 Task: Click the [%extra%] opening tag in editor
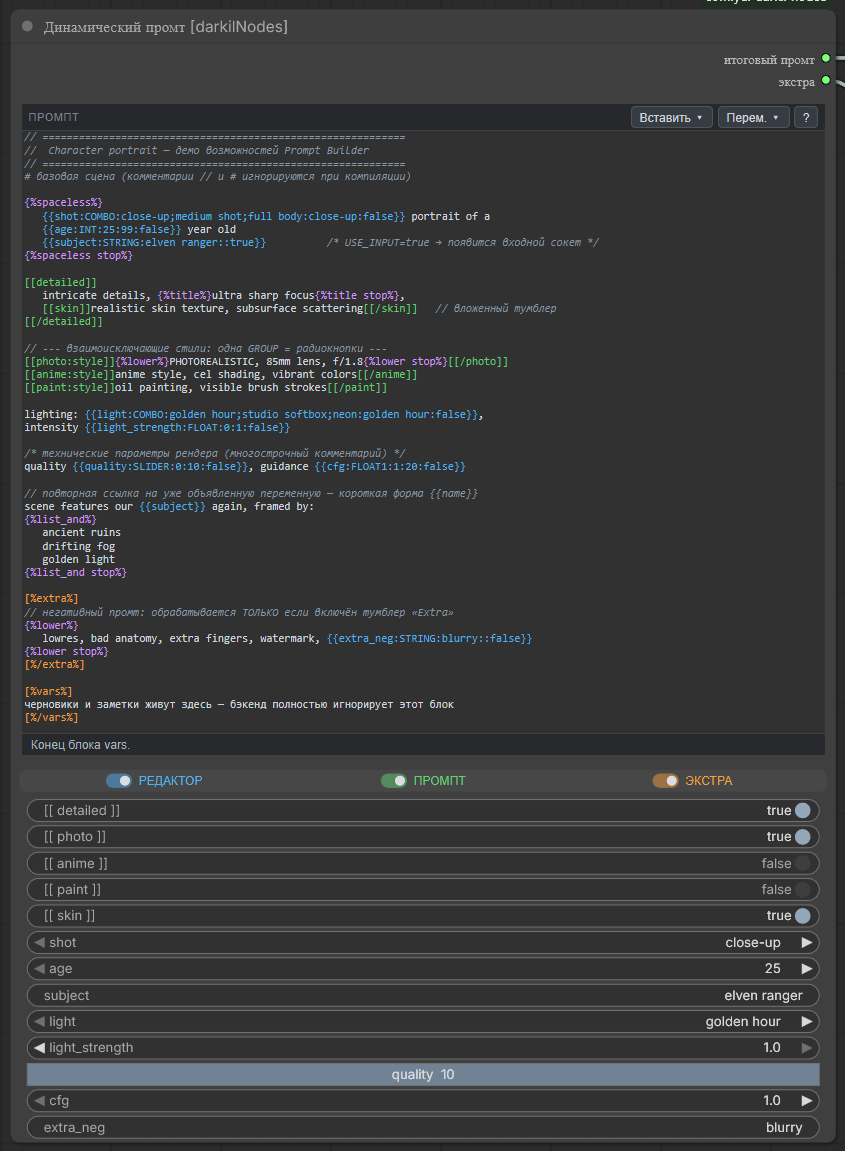click(x=51, y=598)
